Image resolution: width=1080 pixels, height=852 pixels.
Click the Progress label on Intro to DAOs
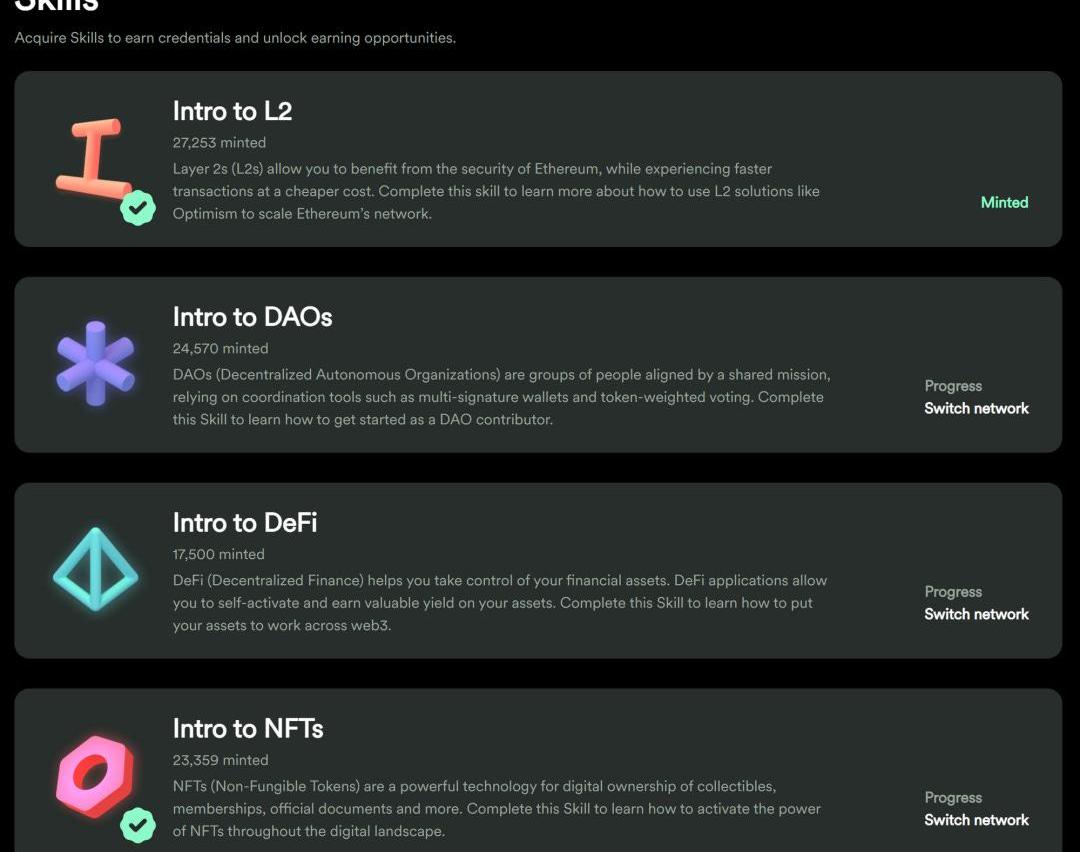(x=953, y=386)
